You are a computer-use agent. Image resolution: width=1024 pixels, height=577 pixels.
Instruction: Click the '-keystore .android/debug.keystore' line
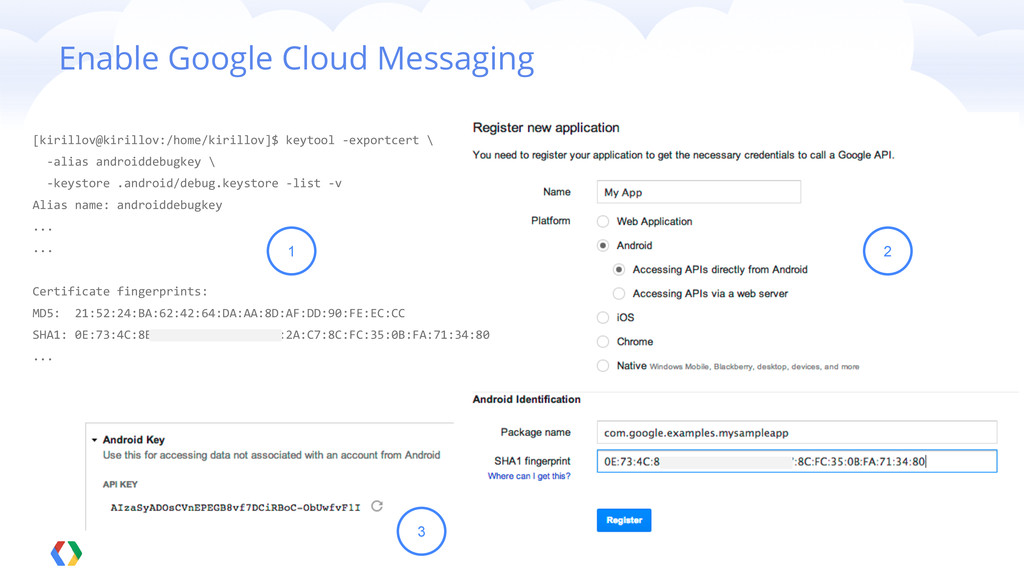[x=194, y=183]
